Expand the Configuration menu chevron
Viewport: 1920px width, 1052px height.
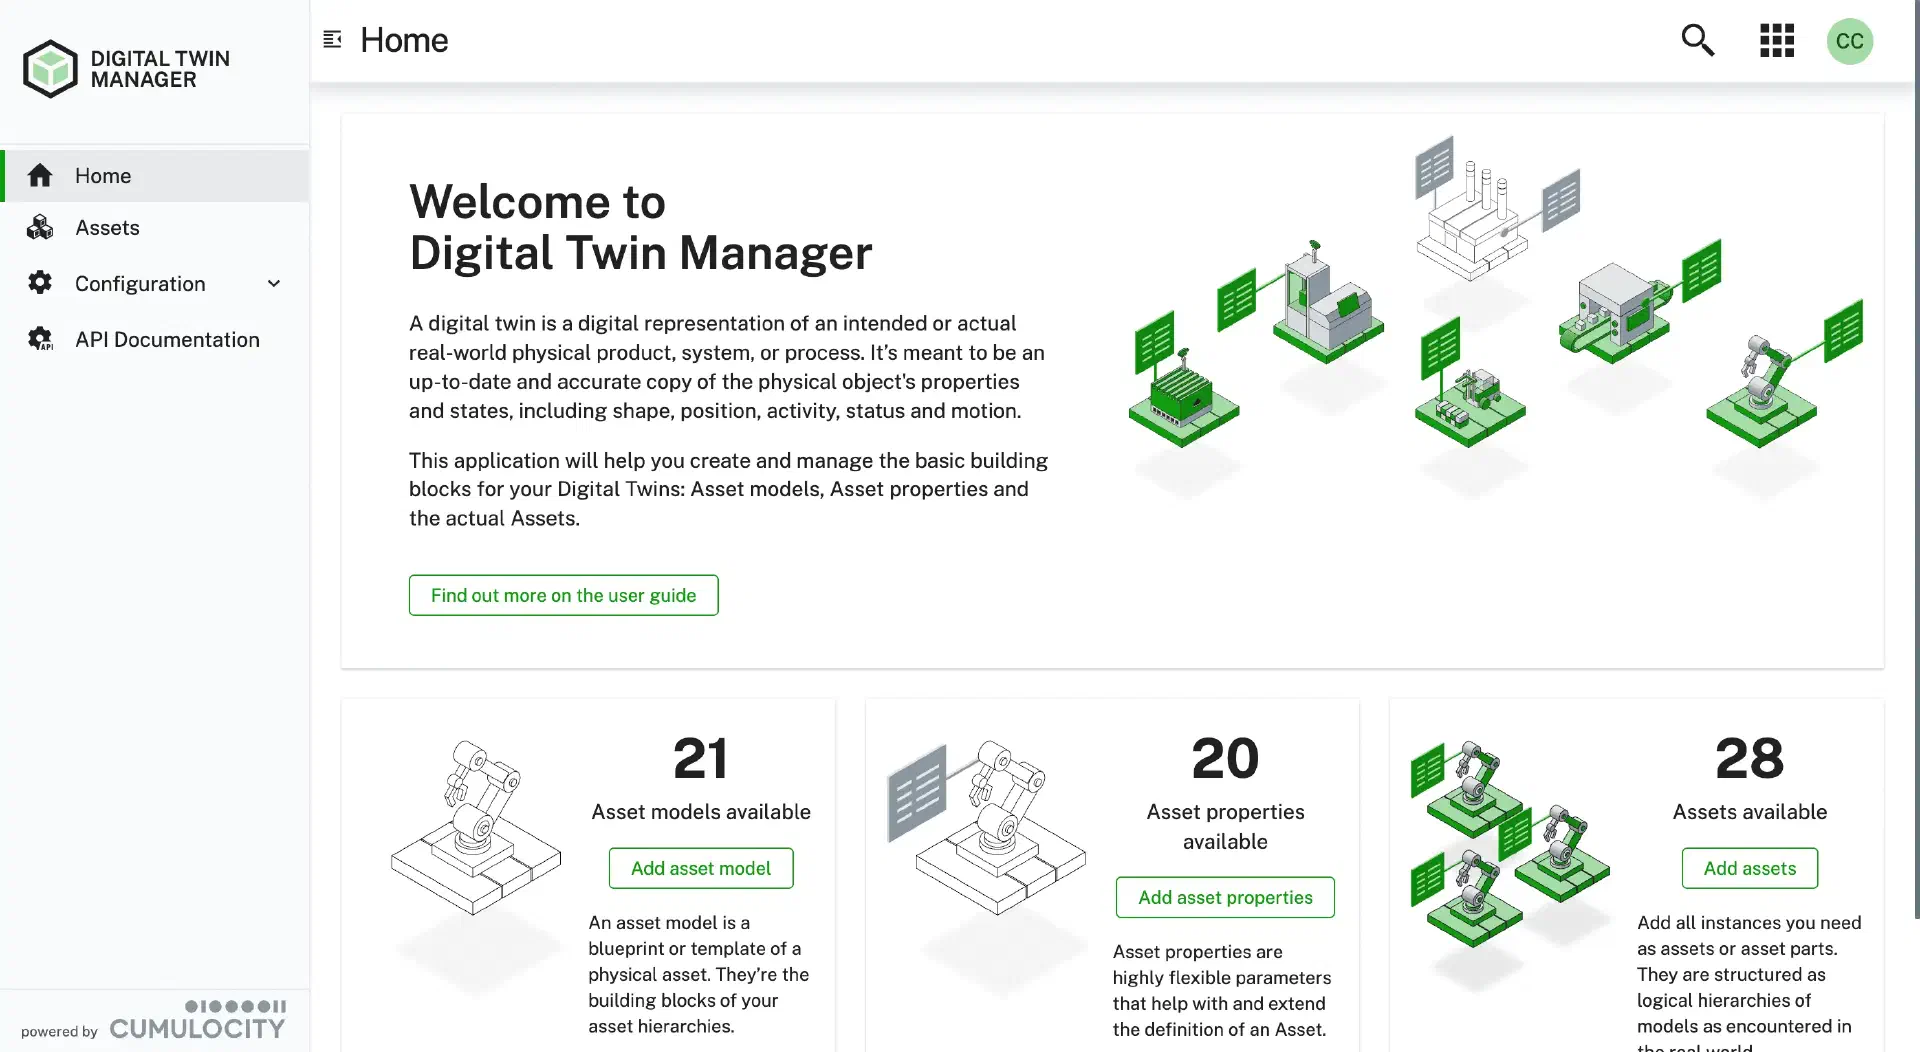274,284
